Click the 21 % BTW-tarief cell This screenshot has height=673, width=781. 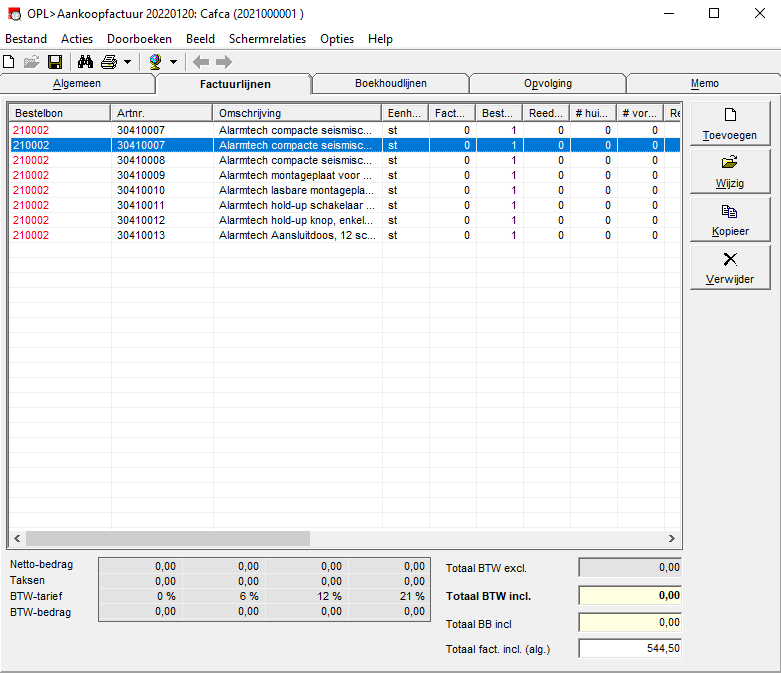pyautogui.click(x=389, y=596)
